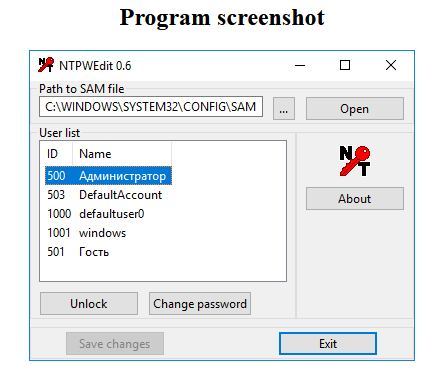
Task: Click the NTPWEdit key icon in title bar
Action: [x=46, y=65]
